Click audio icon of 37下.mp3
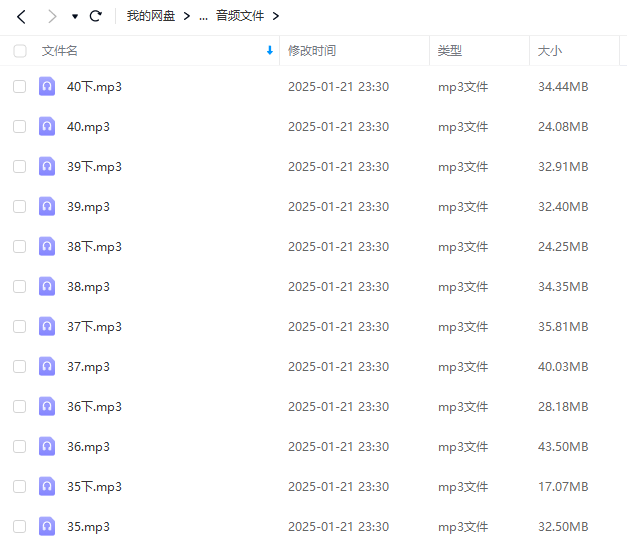 click(47, 326)
